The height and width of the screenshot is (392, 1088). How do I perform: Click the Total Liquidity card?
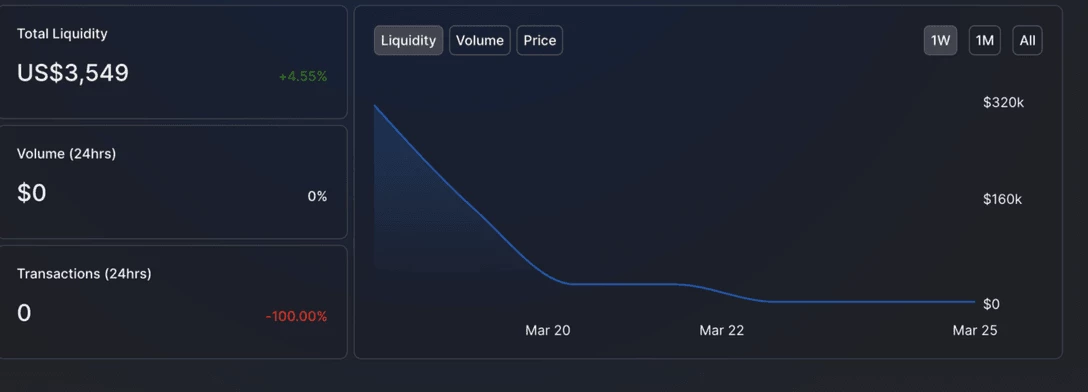coord(172,62)
